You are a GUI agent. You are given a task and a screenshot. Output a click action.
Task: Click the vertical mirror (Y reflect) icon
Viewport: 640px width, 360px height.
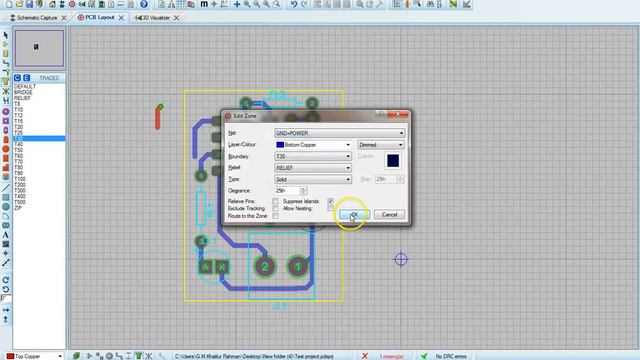tap(5, 320)
